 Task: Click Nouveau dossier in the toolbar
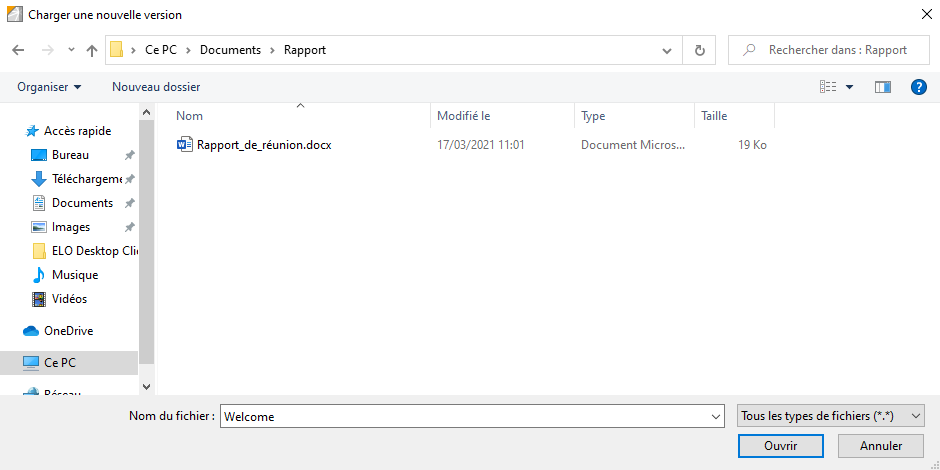156,87
